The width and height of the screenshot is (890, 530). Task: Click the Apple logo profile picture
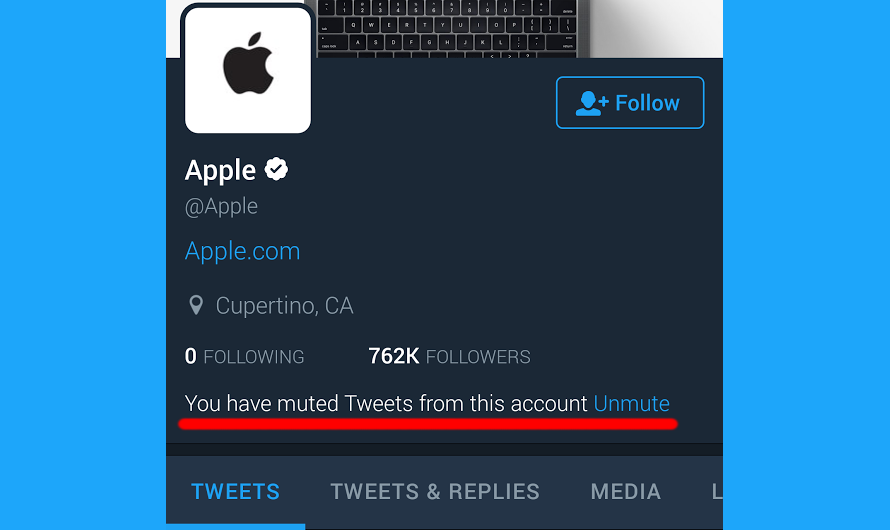point(247,70)
